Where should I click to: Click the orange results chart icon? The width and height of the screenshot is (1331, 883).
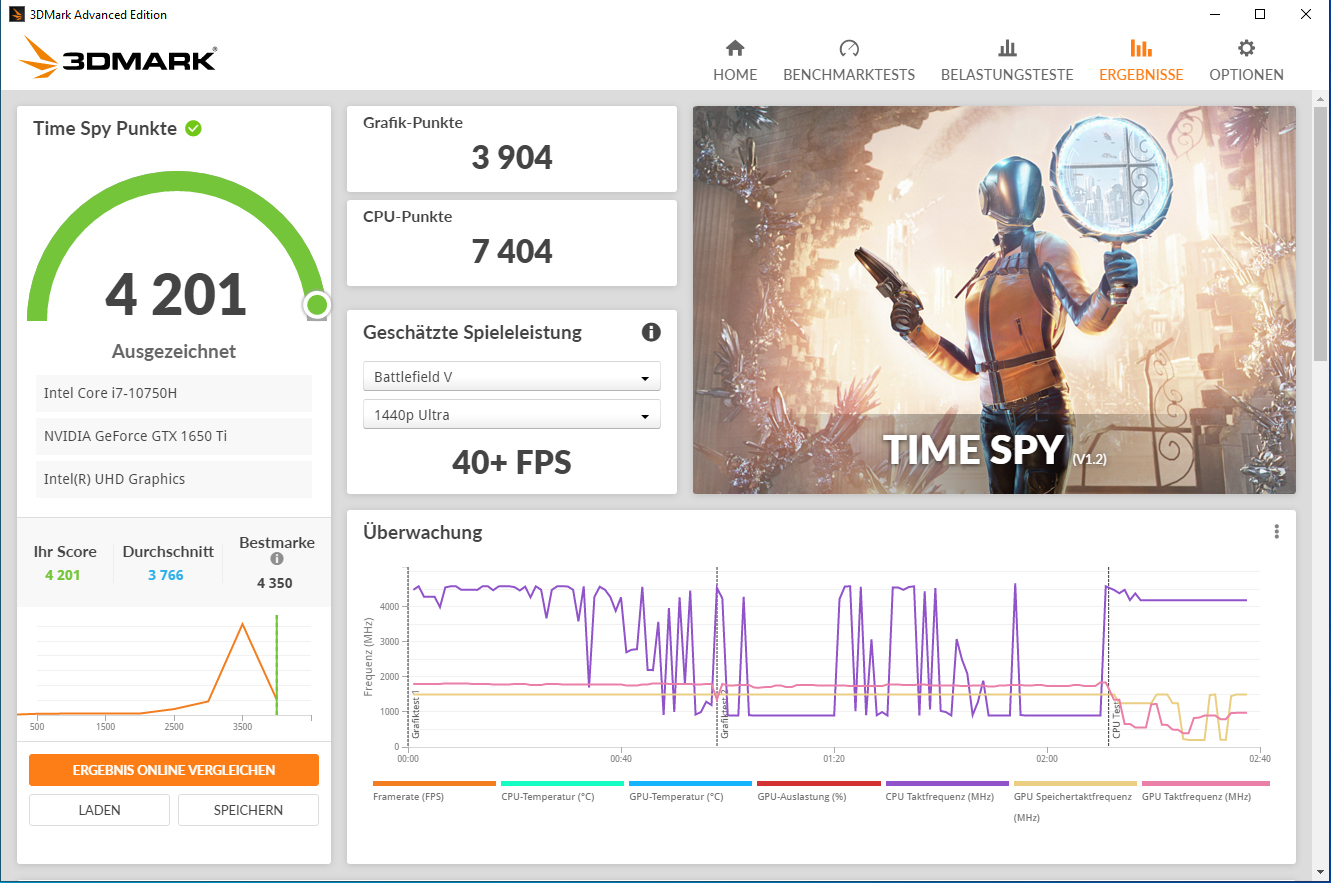1141,48
